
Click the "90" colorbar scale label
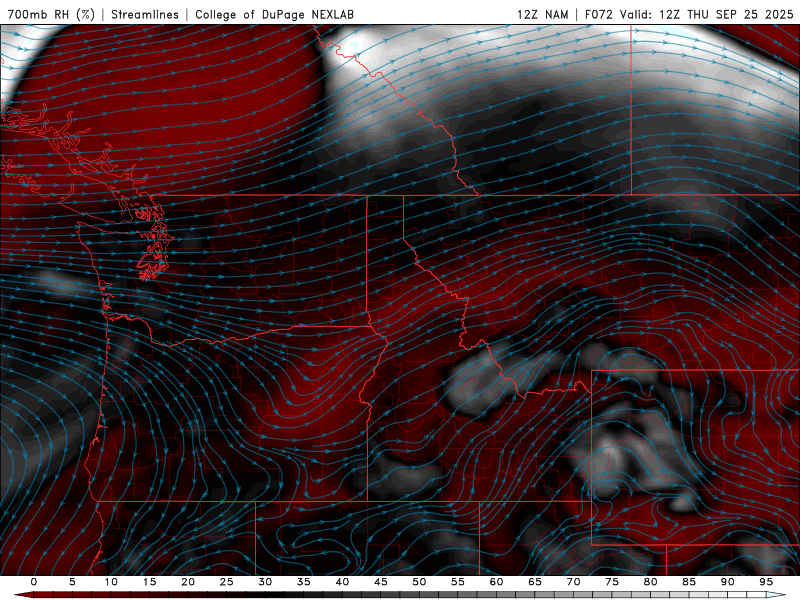728,582
